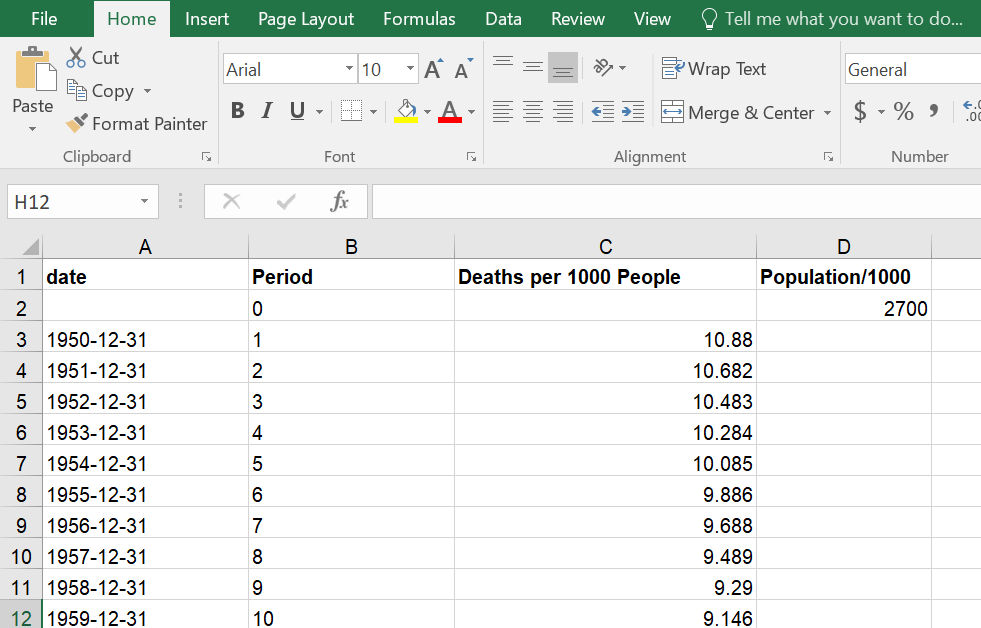The height and width of the screenshot is (628, 981).
Task: Click the Format Painter icon
Action: point(76,124)
